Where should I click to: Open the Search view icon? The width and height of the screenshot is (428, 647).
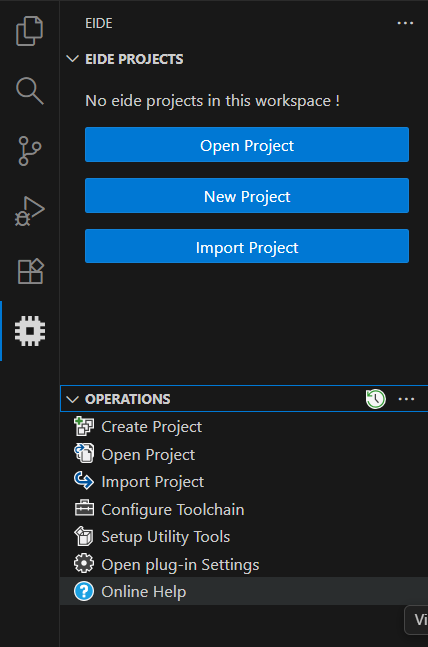coord(29,90)
